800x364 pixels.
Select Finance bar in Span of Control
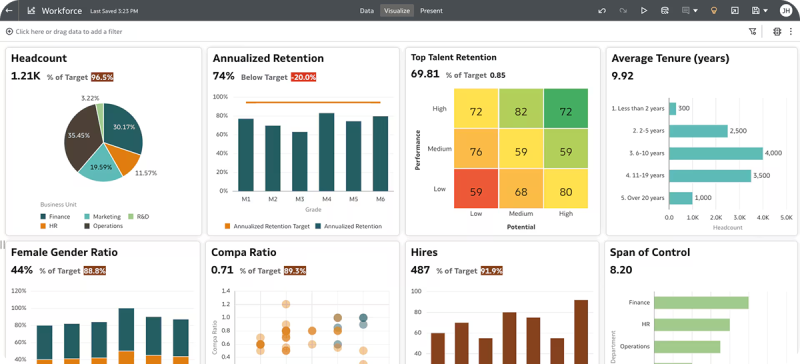(x=701, y=303)
